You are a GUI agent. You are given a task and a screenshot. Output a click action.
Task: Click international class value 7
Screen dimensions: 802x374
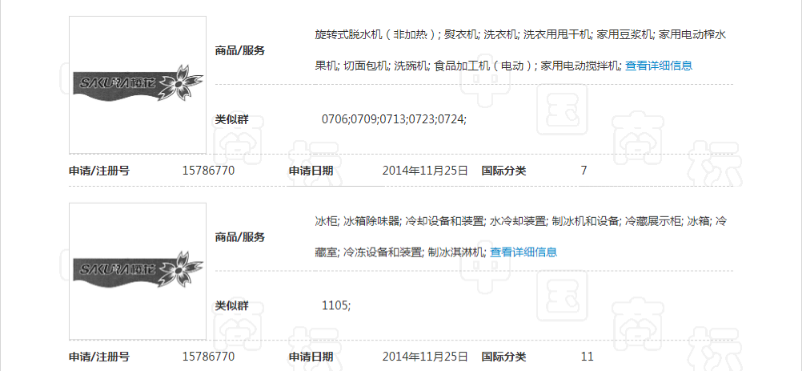[584, 170]
